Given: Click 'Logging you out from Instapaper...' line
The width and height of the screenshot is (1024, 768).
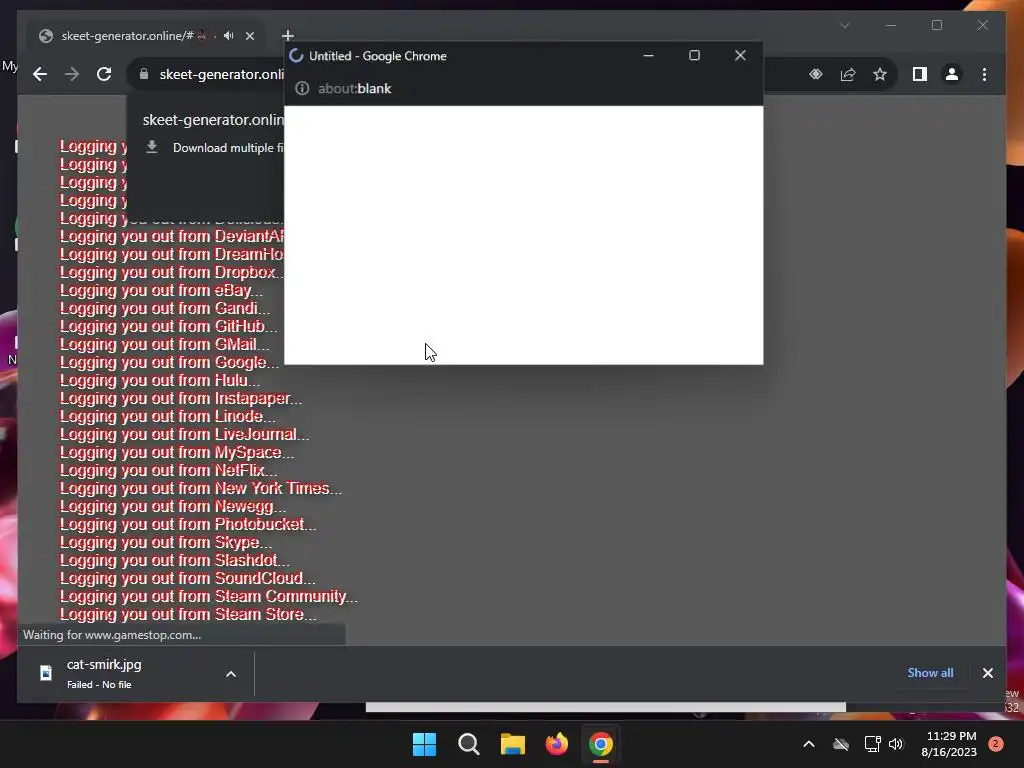Looking at the screenshot, I should [x=181, y=398].
